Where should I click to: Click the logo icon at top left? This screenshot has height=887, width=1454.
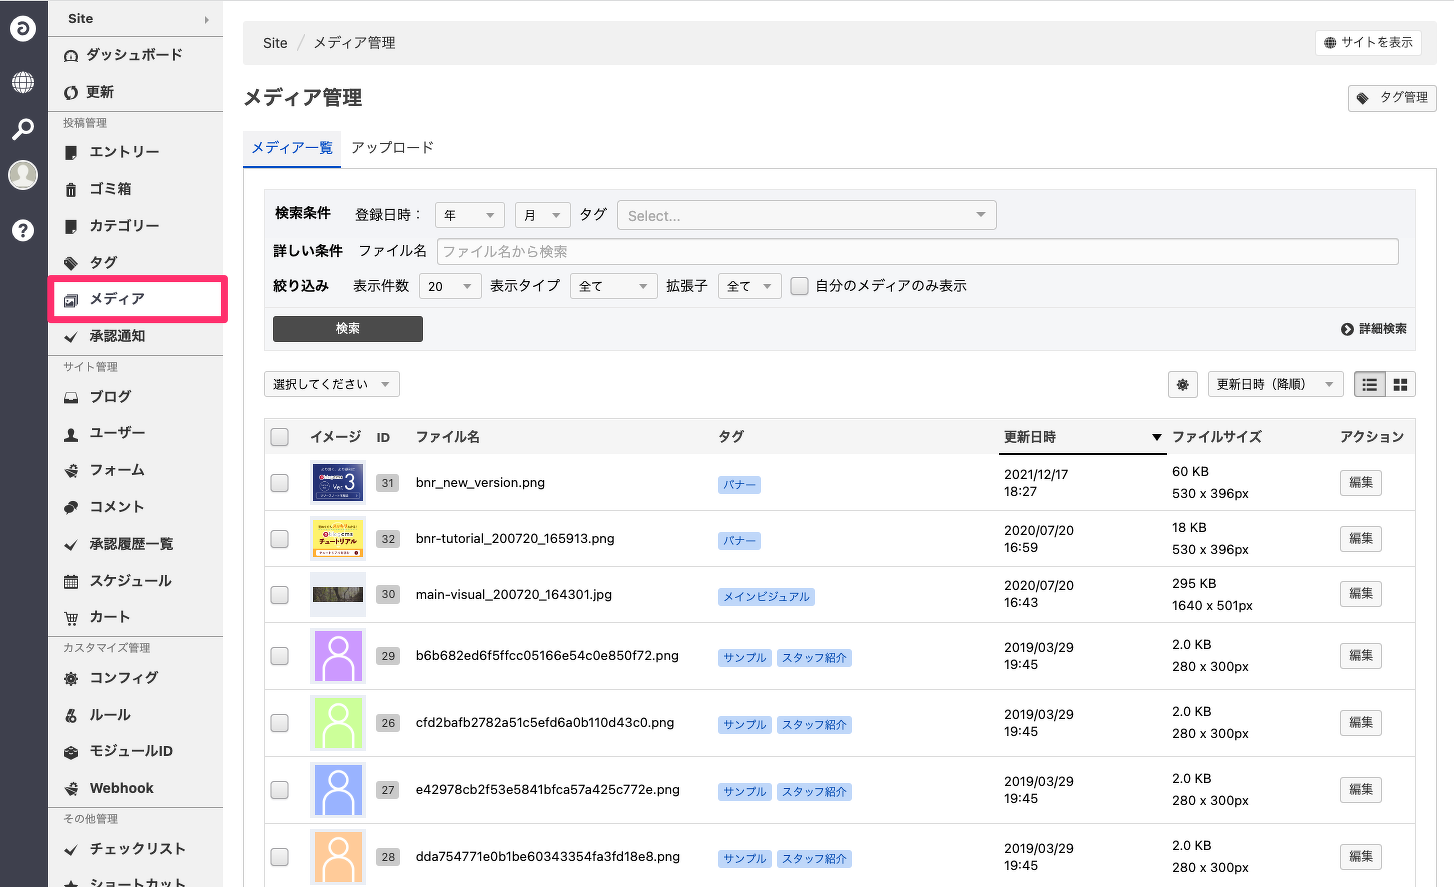click(23, 29)
